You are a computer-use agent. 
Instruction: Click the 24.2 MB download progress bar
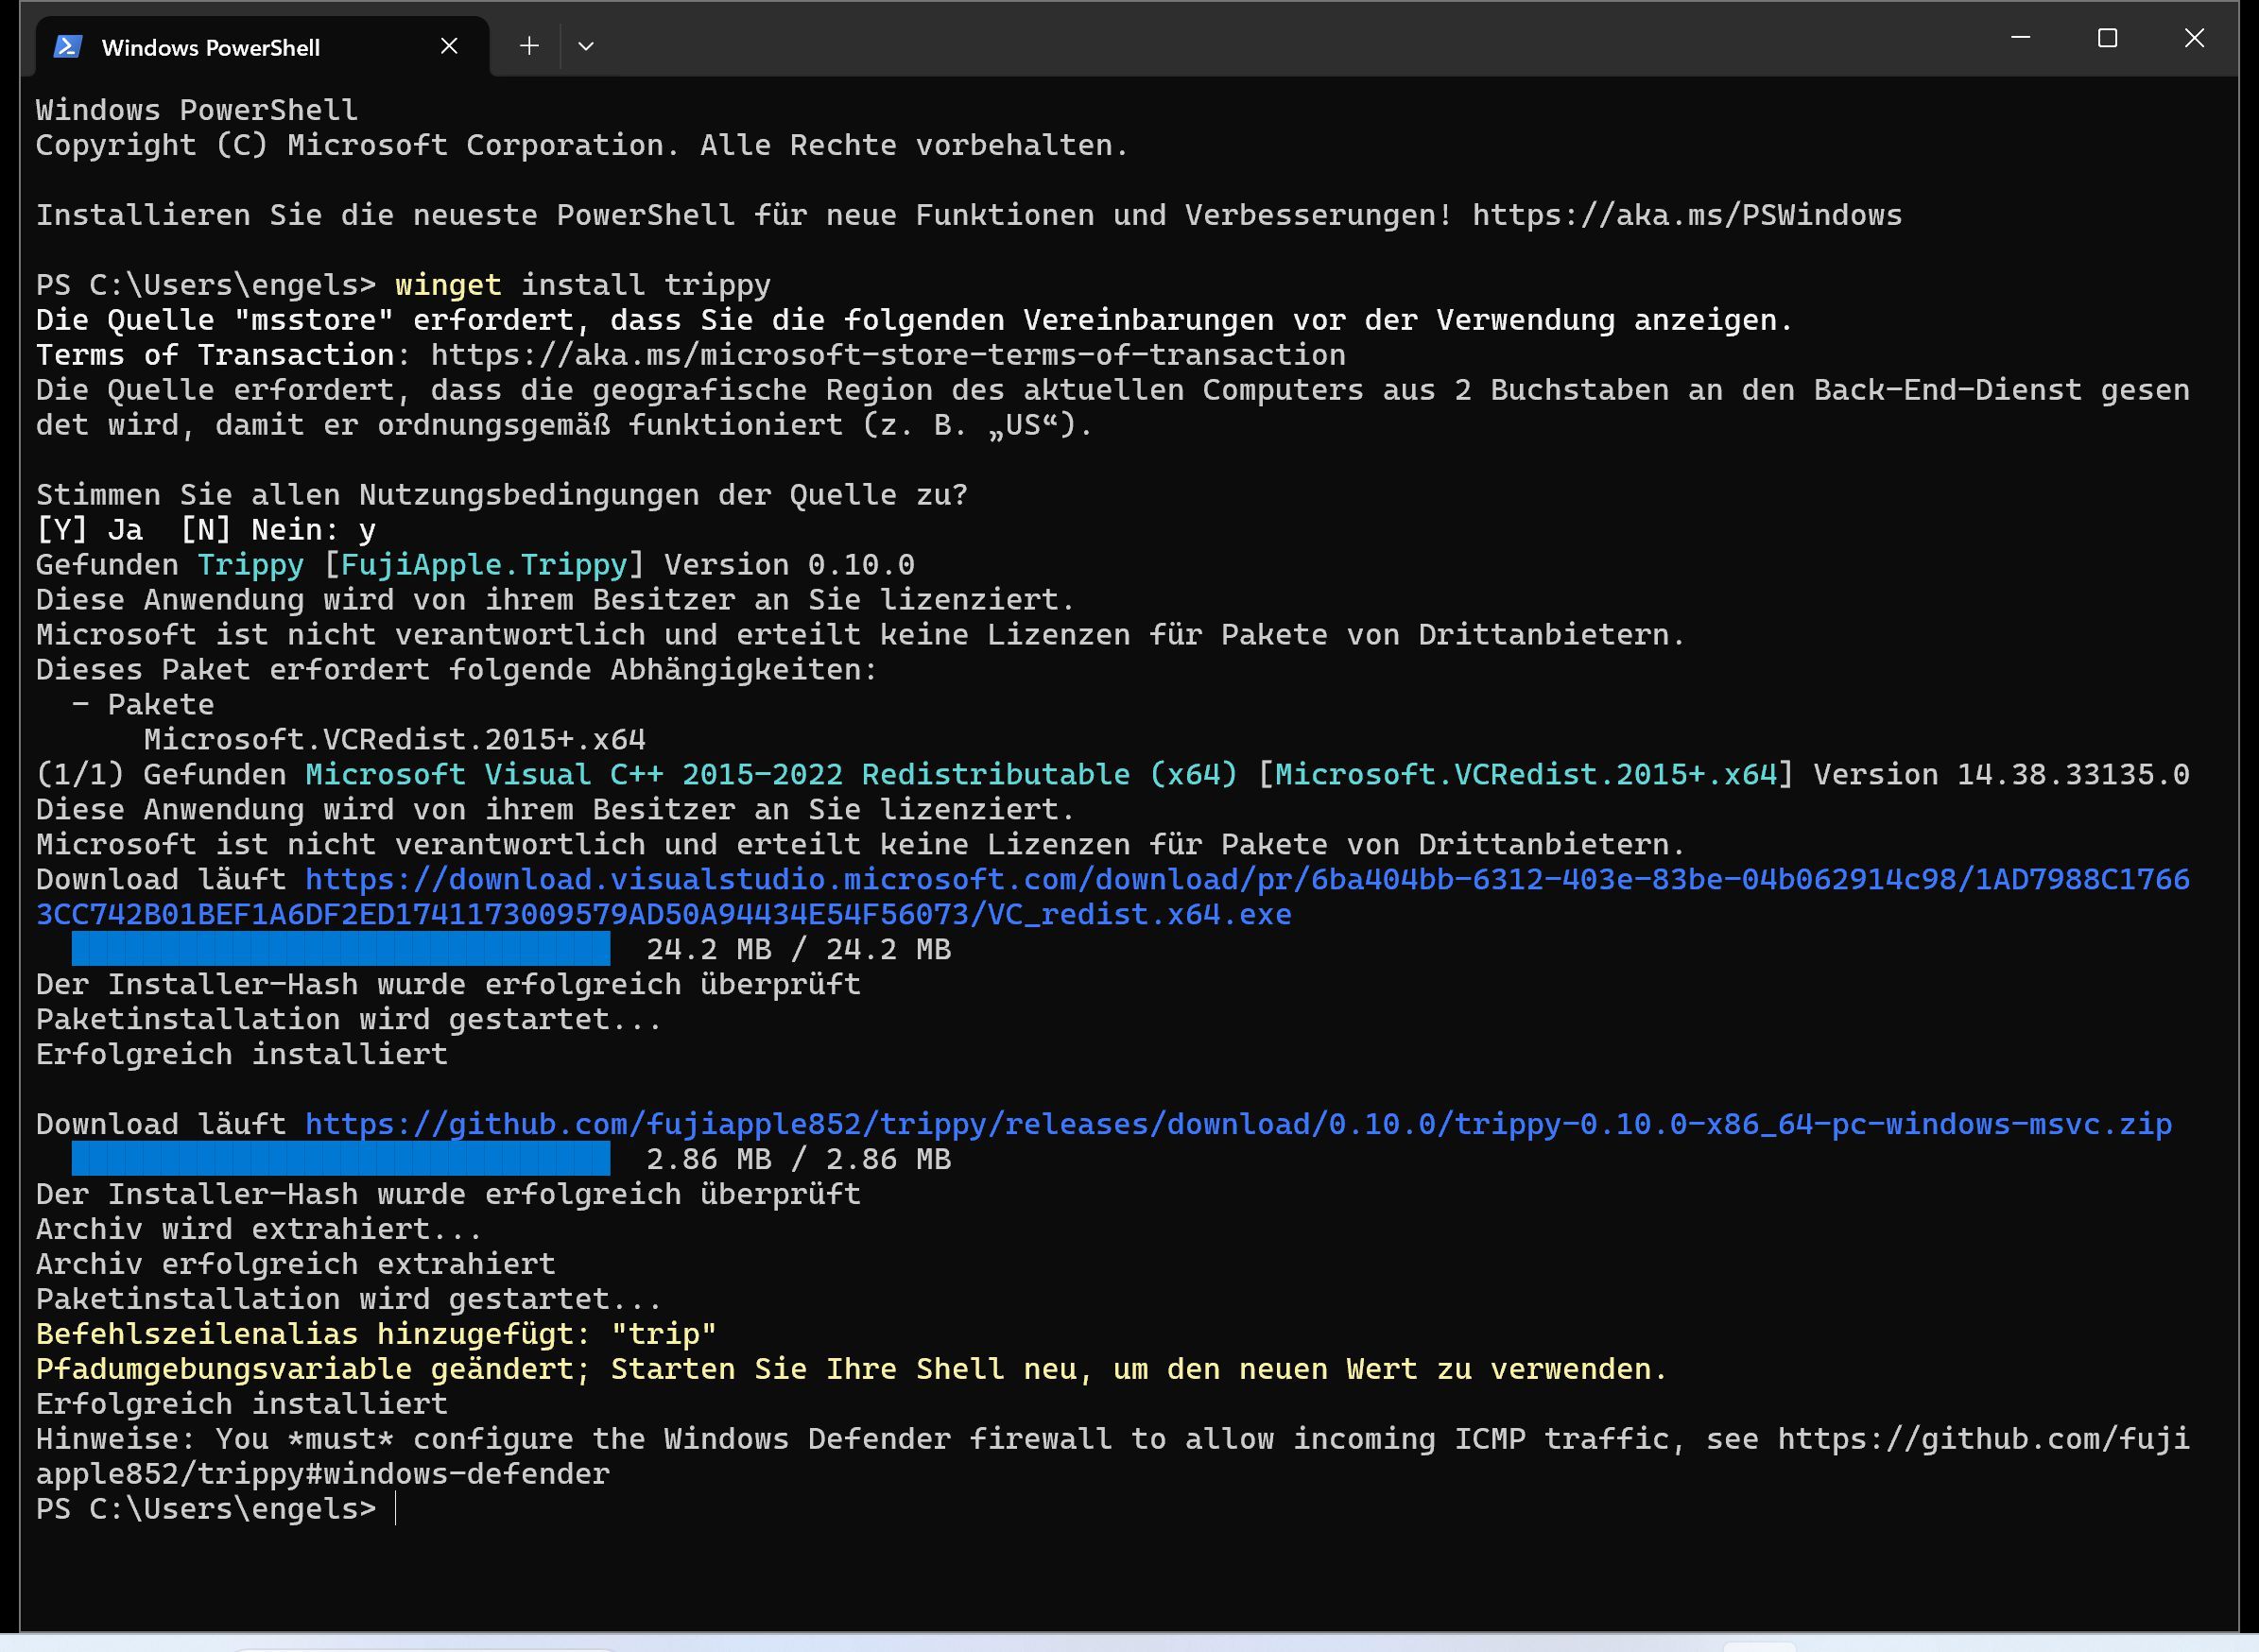341,949
